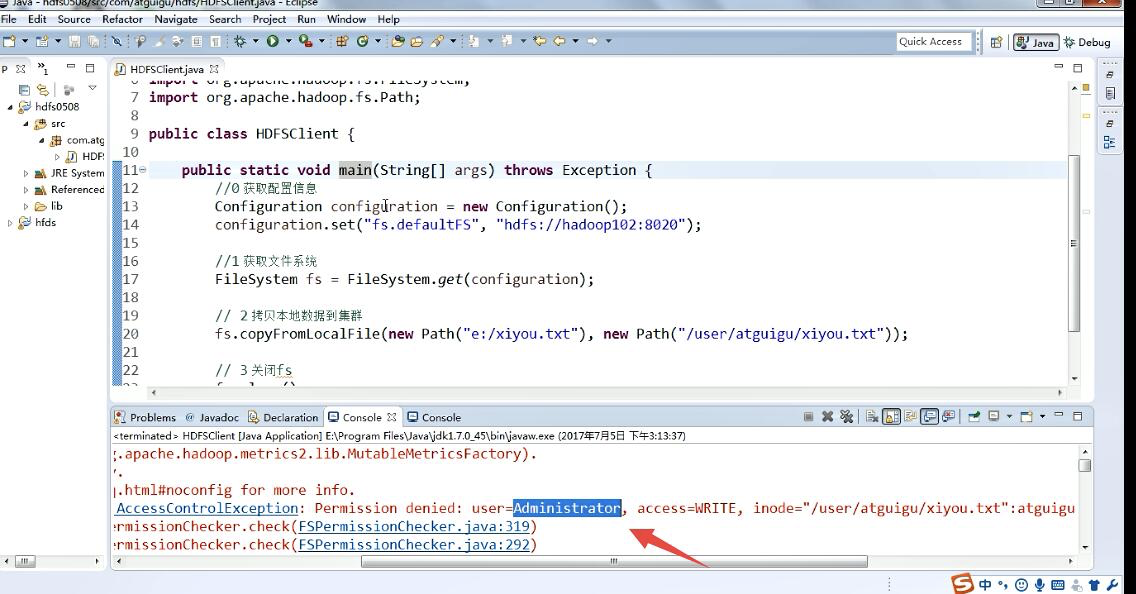Run the program with green play icon

pos(272,41)
